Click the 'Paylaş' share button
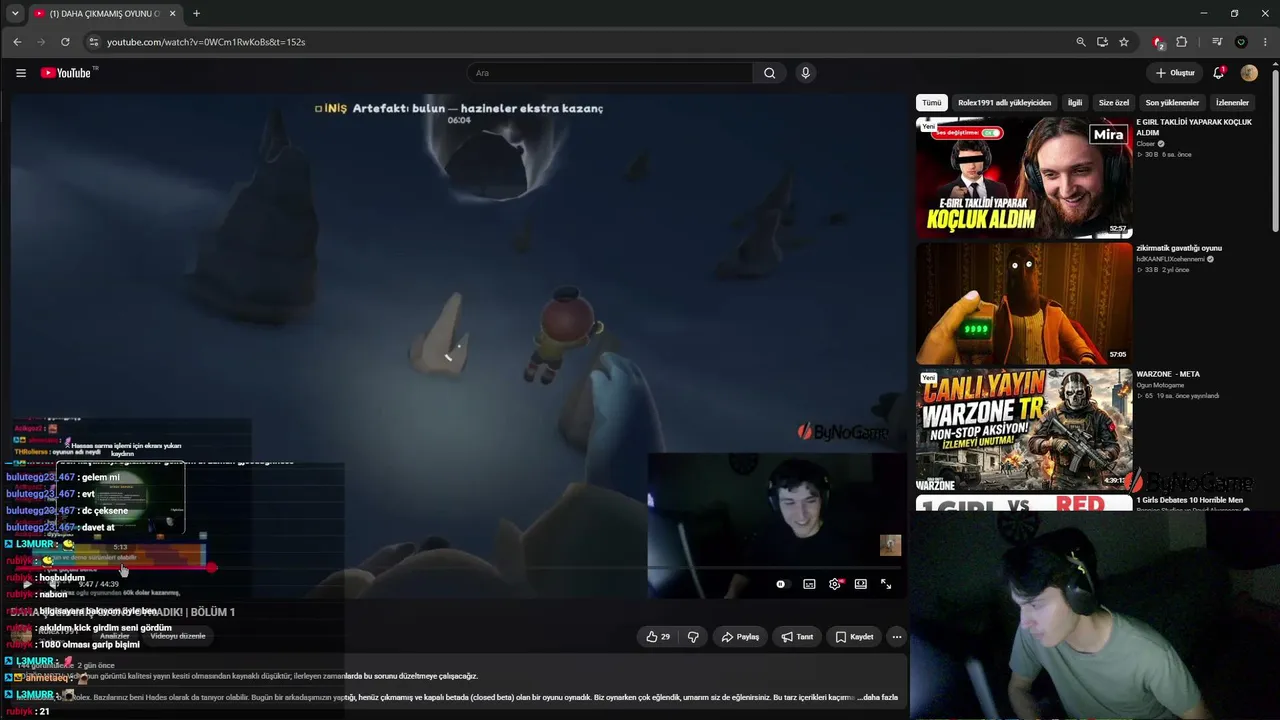 [741, 637]
